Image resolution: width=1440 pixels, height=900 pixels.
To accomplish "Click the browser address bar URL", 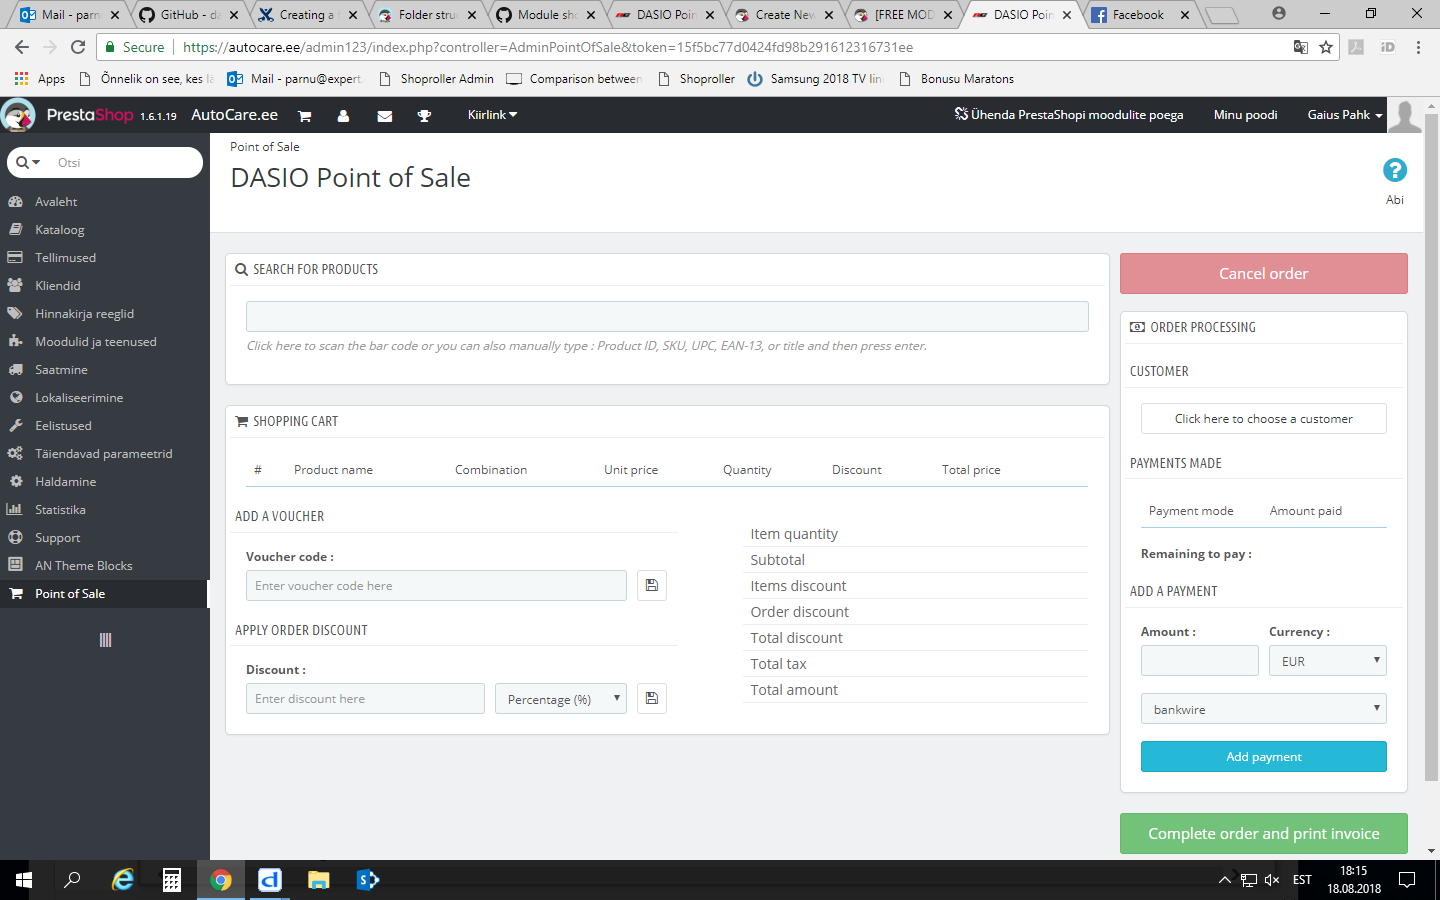I will [548, 47].
